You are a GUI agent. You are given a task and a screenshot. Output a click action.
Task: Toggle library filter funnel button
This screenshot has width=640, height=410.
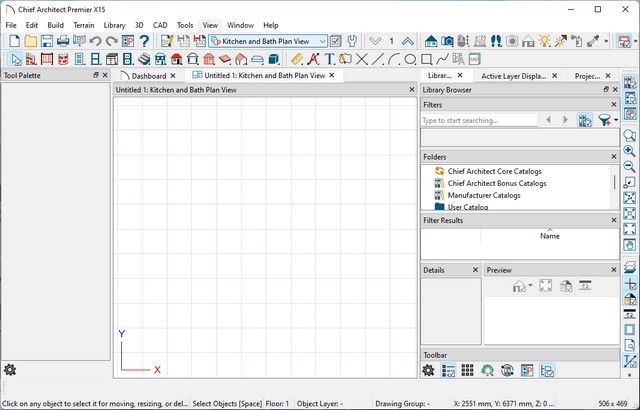click(604, 120)
